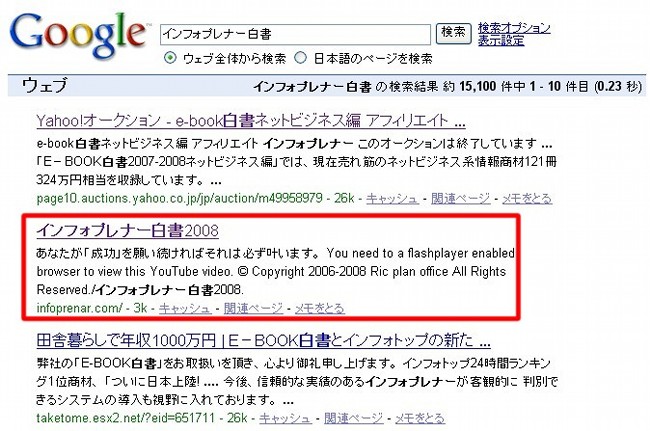Click the snippet line with Copyright 2006-2008 Ric plan office

271,271
